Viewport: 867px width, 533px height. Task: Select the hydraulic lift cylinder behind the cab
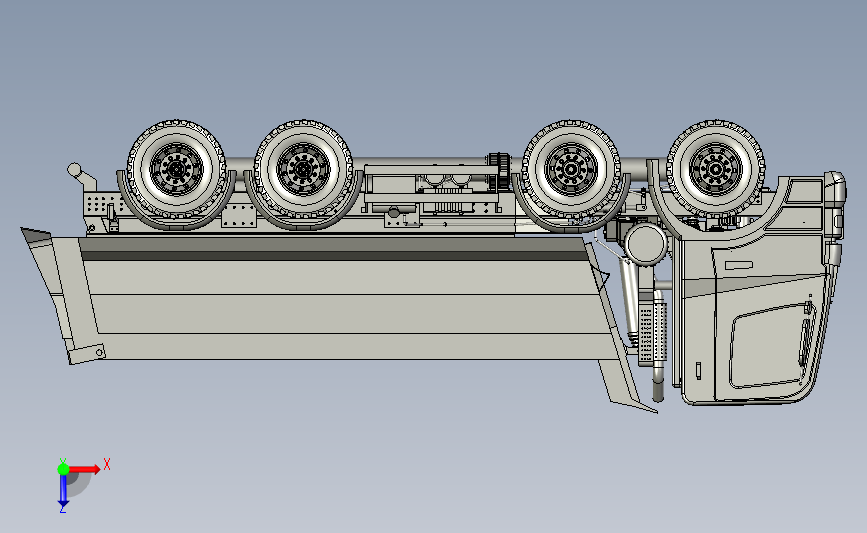[x=628, y=301]
